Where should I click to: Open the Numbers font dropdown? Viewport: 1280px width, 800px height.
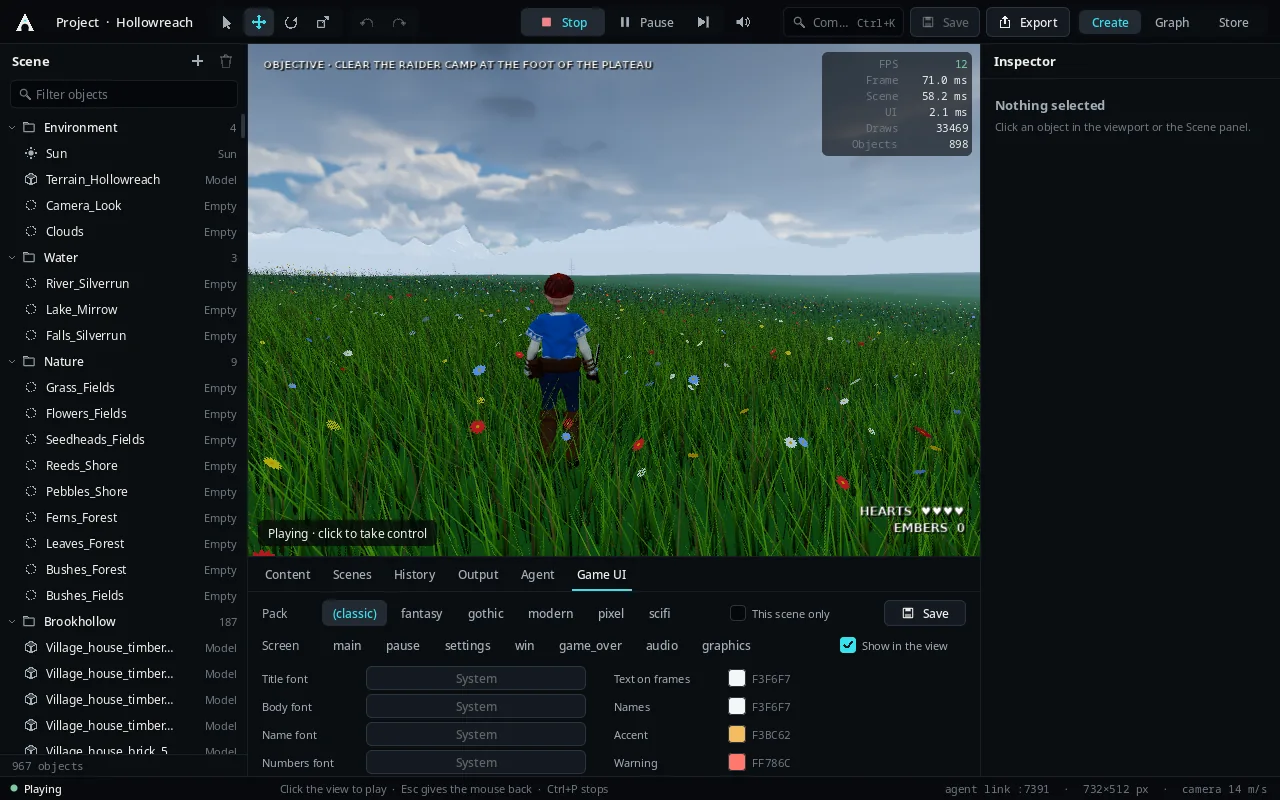pos(476,762)
